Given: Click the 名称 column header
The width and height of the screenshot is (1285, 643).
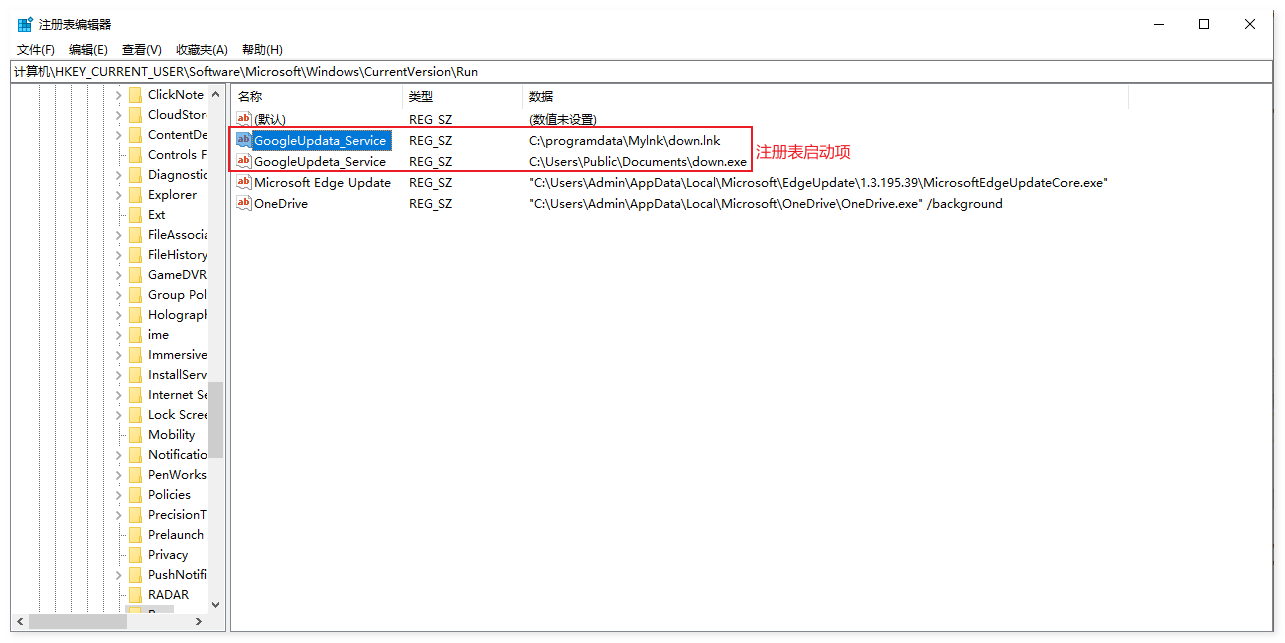Looking at the screenshot, I should pos(250,96).
